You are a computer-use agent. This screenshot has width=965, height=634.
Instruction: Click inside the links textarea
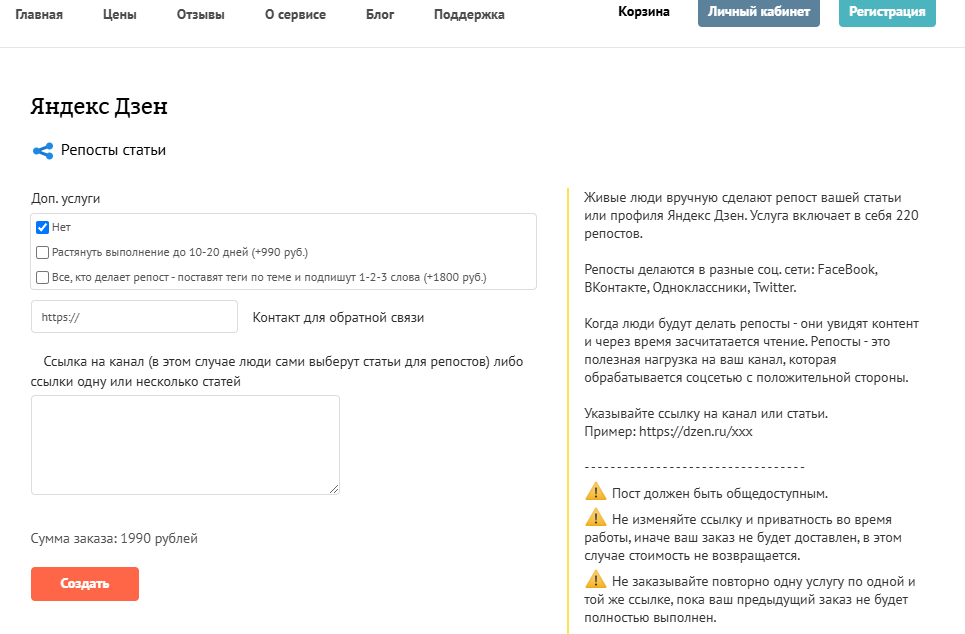coord(185,445)
